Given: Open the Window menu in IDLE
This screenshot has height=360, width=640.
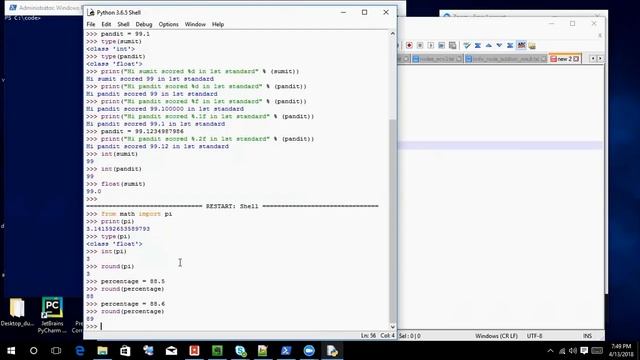Looking at the screenshot, I should coord(195,24).
